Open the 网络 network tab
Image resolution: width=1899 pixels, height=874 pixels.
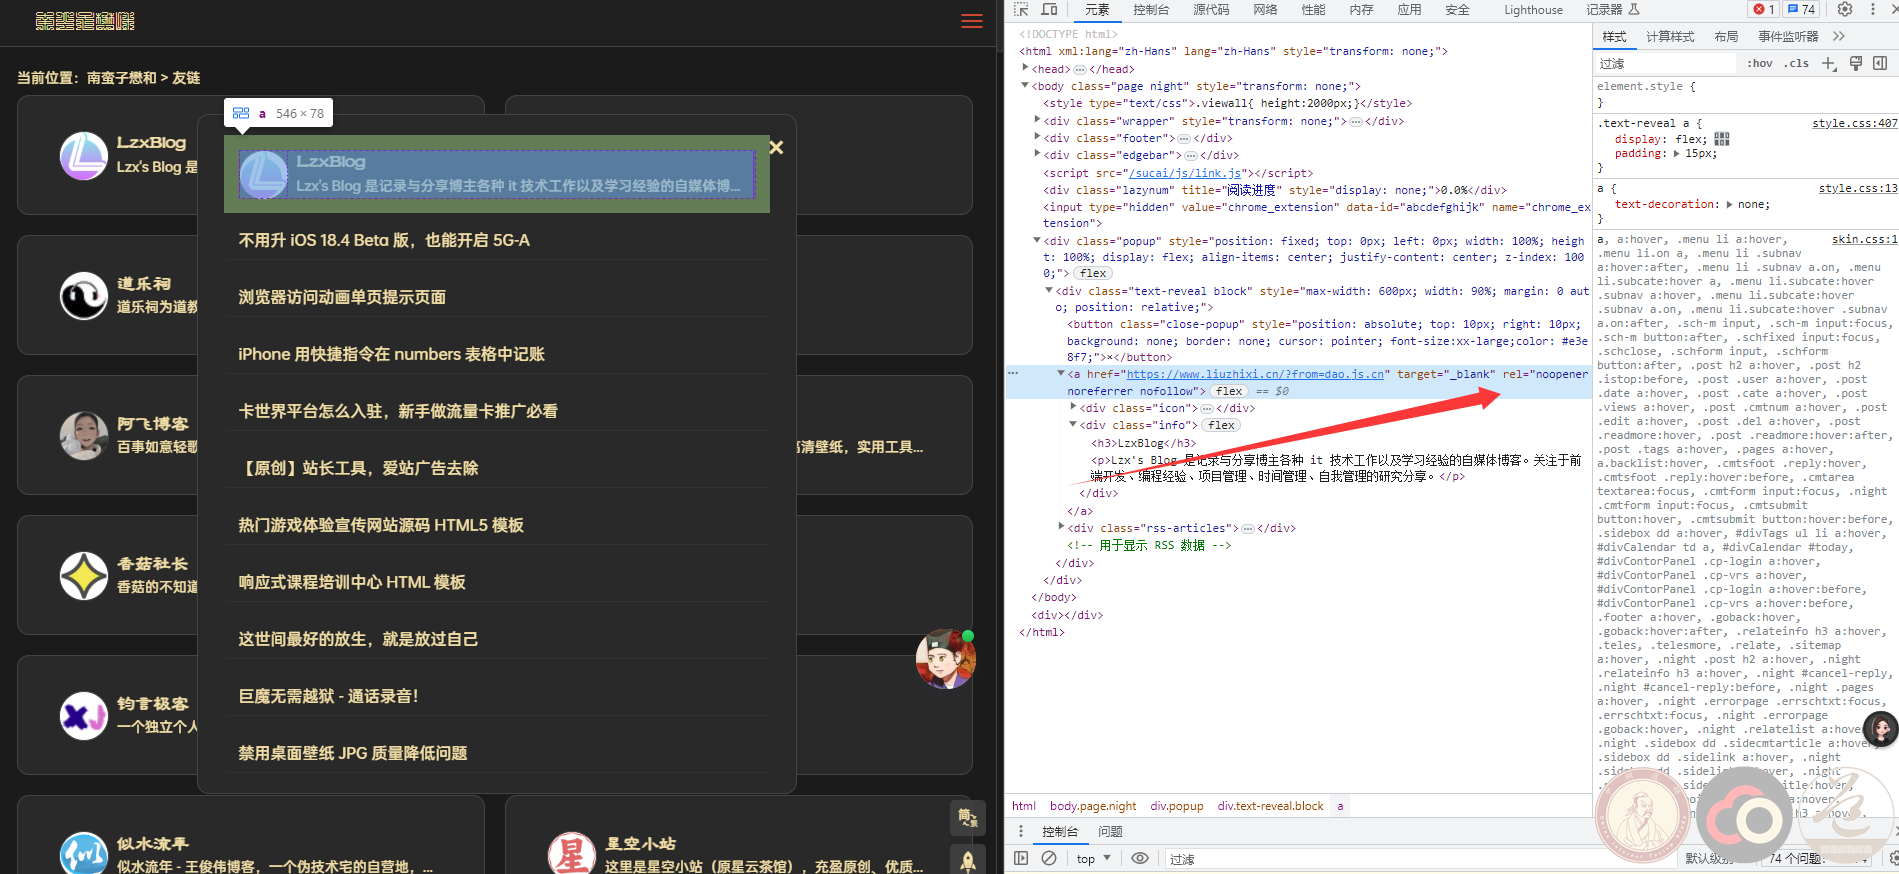coord(1265,10)
